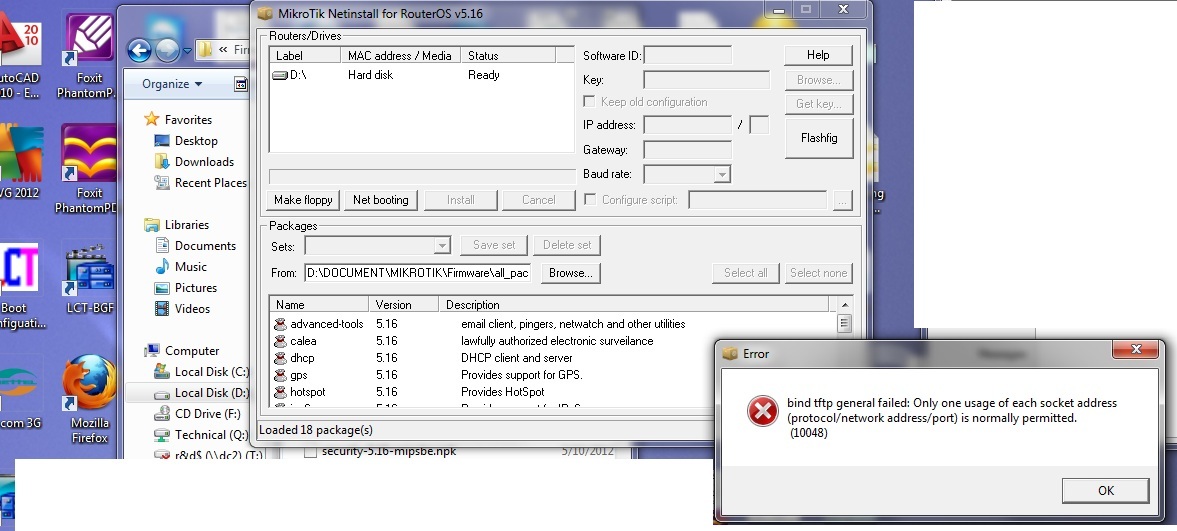Open Pictures library in Explorer
The image size is (1177, 531).
click(x=196, y=288)
